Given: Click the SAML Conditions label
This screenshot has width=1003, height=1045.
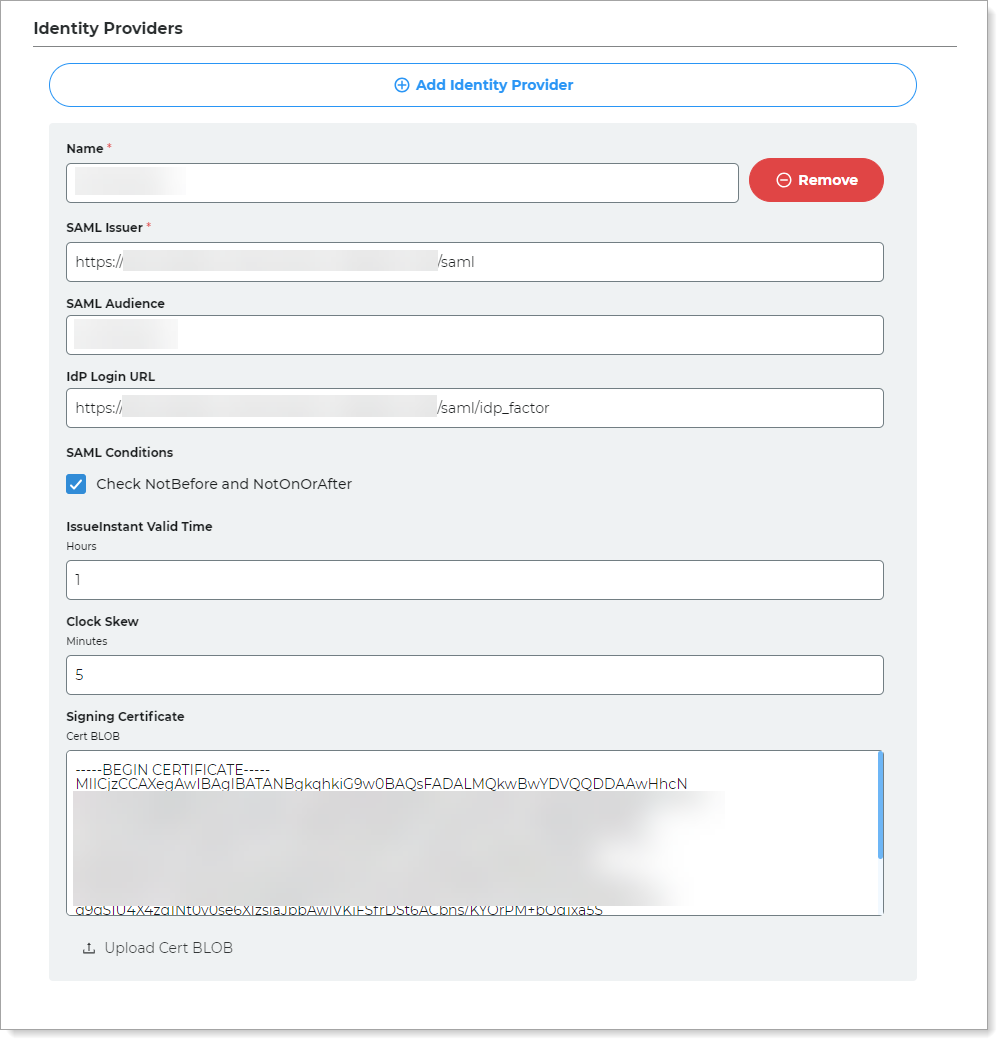Looking at the screenshot, I should [120, 453].
